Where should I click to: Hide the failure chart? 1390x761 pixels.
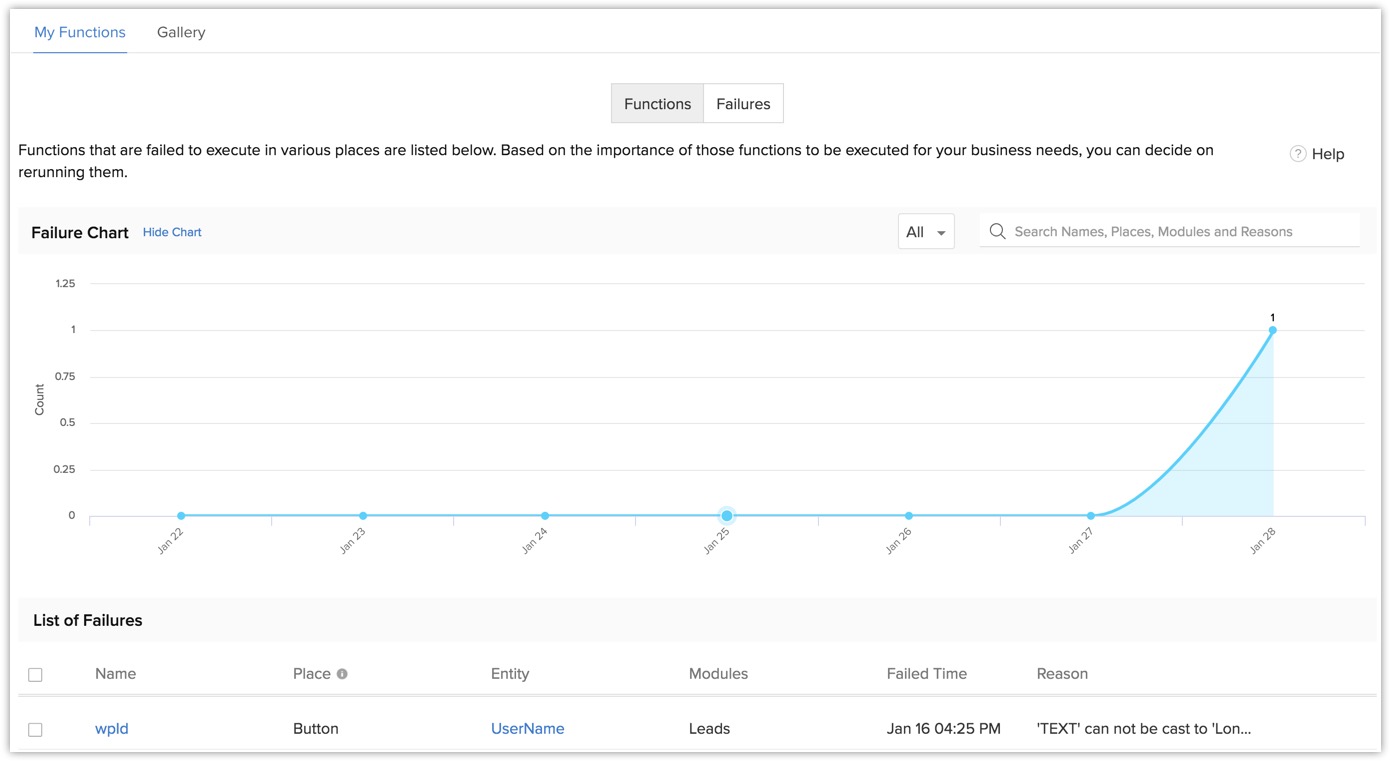(x=172, y=232)
